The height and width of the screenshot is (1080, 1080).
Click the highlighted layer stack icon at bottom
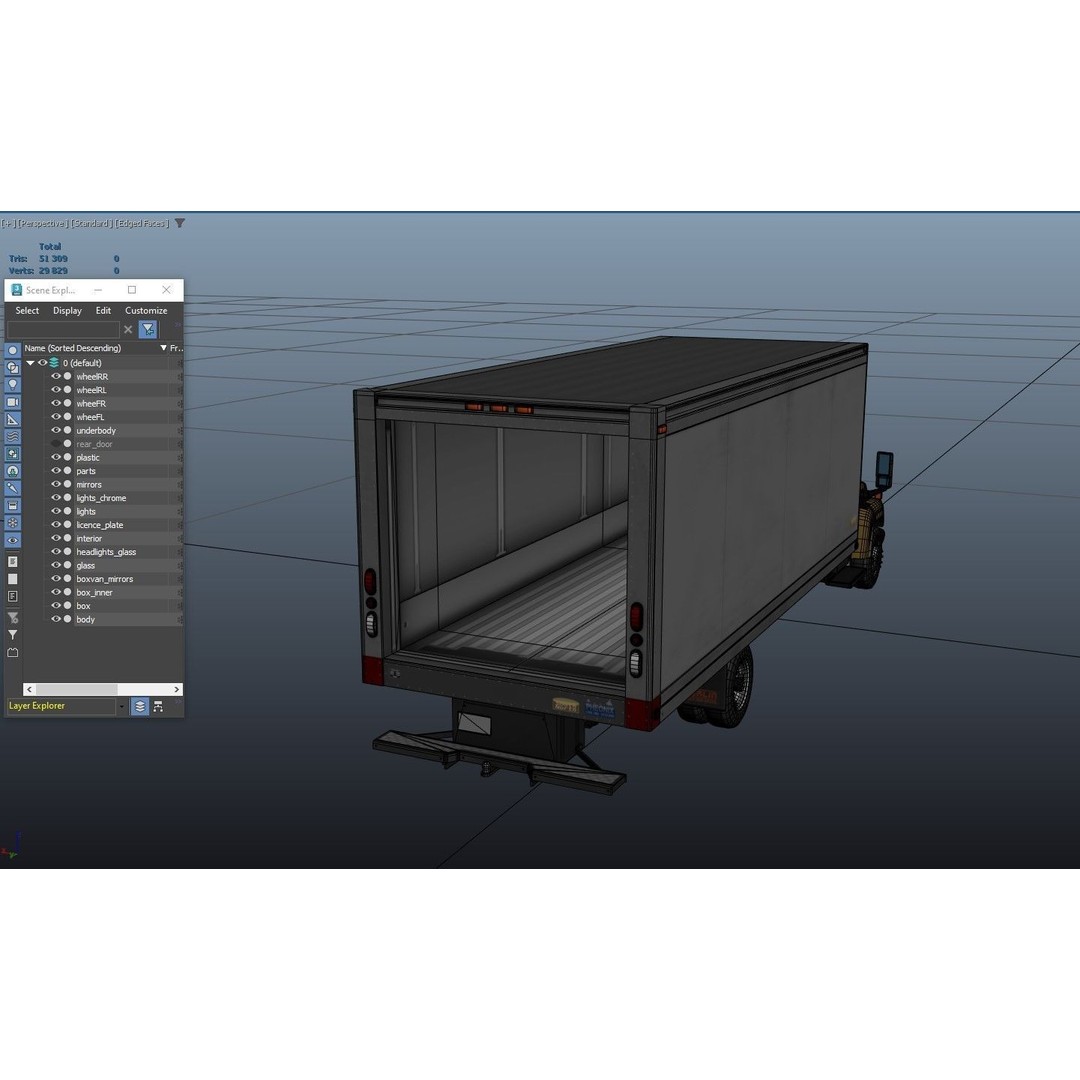(139, 706)
